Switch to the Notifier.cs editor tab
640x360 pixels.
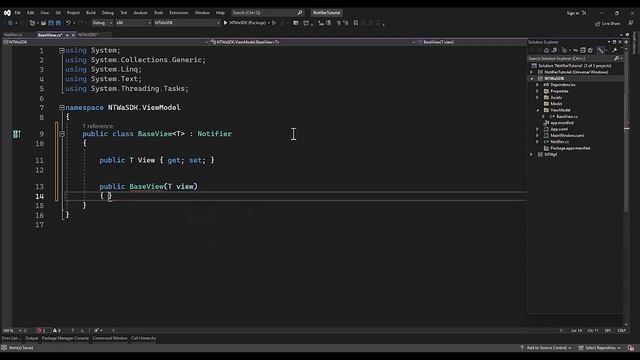point(13,35)
